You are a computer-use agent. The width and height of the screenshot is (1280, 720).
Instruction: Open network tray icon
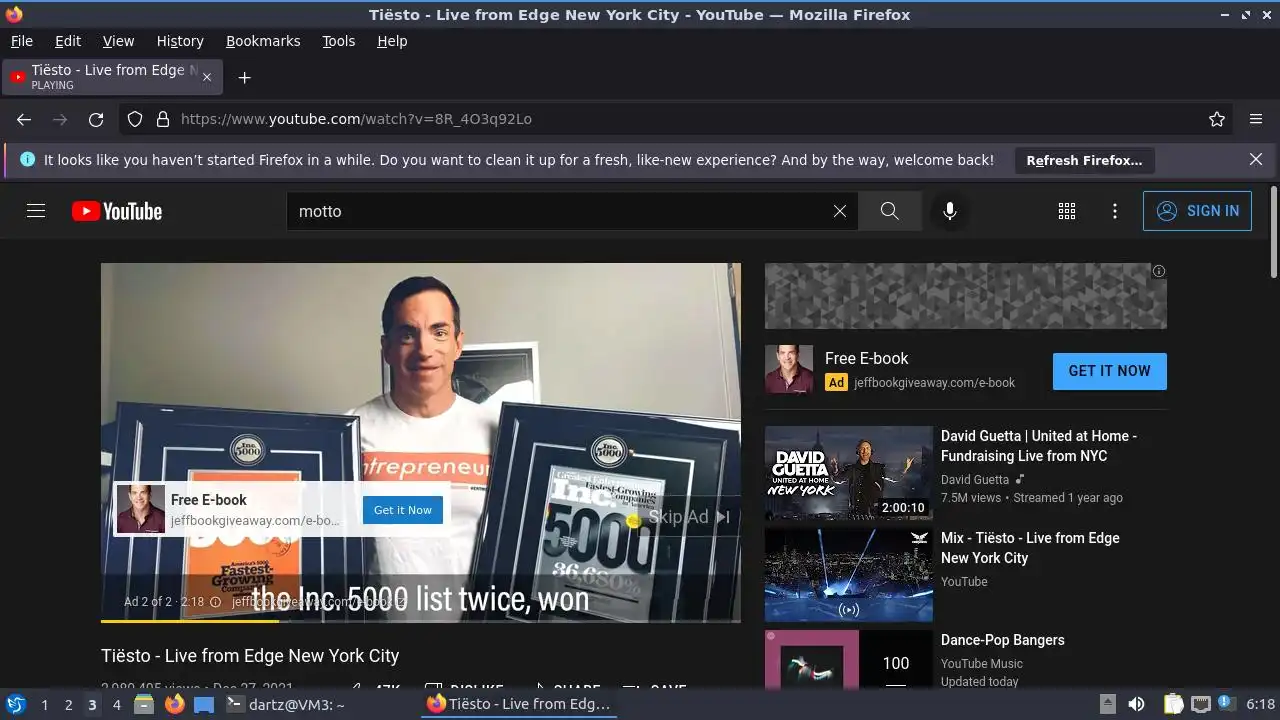pyautogui.click(x=1201, y=704)
